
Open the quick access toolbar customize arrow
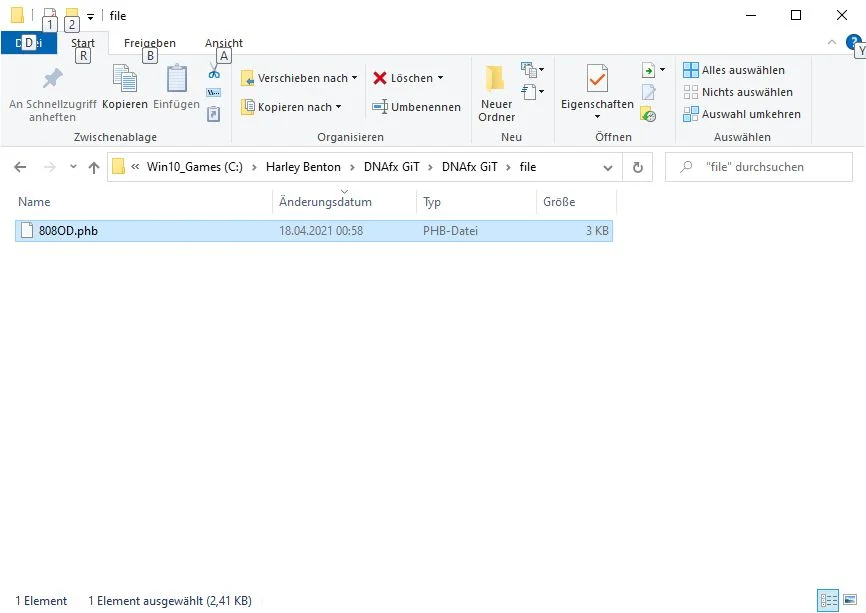pos(90,16)
